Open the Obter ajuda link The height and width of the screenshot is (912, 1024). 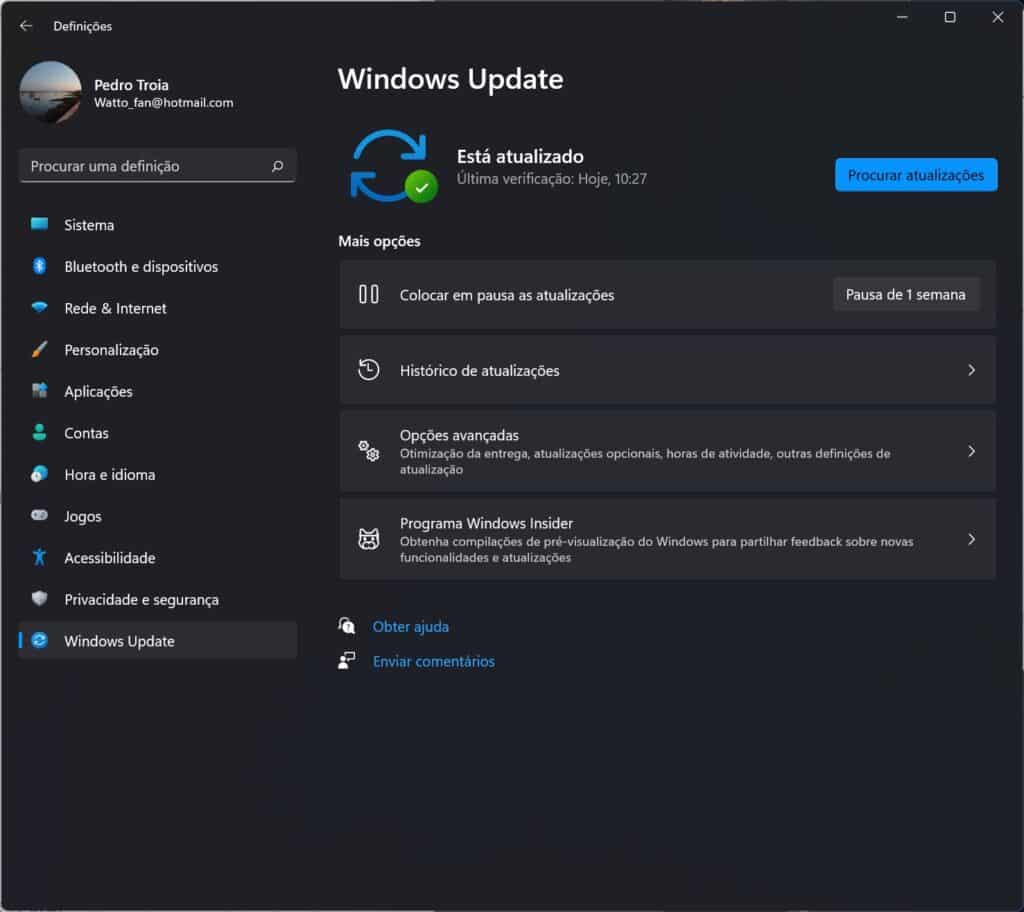[x=411, y=626]
